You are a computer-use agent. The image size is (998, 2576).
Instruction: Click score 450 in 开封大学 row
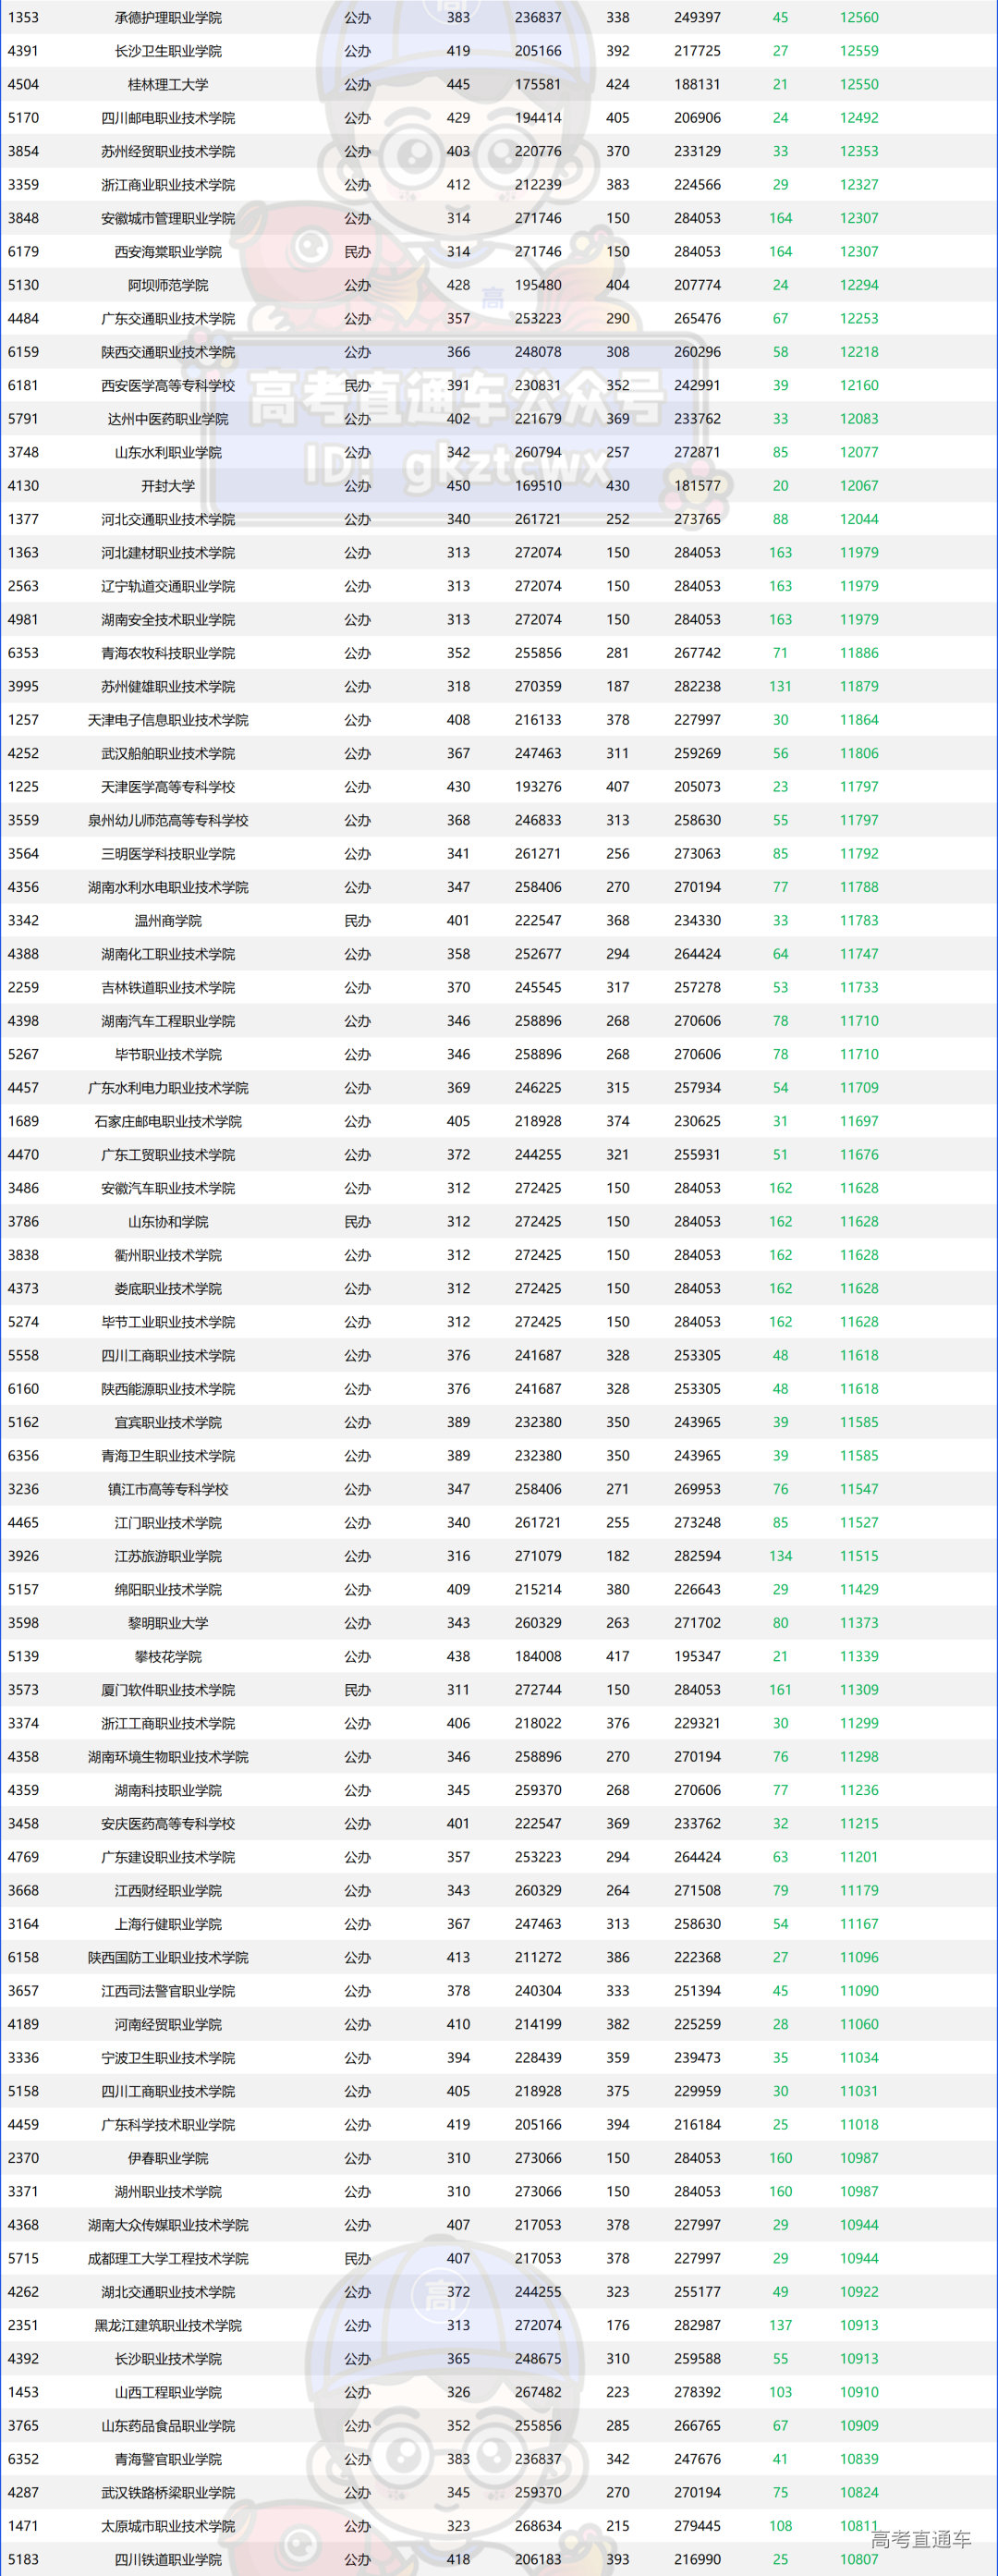tap(458, 486)
